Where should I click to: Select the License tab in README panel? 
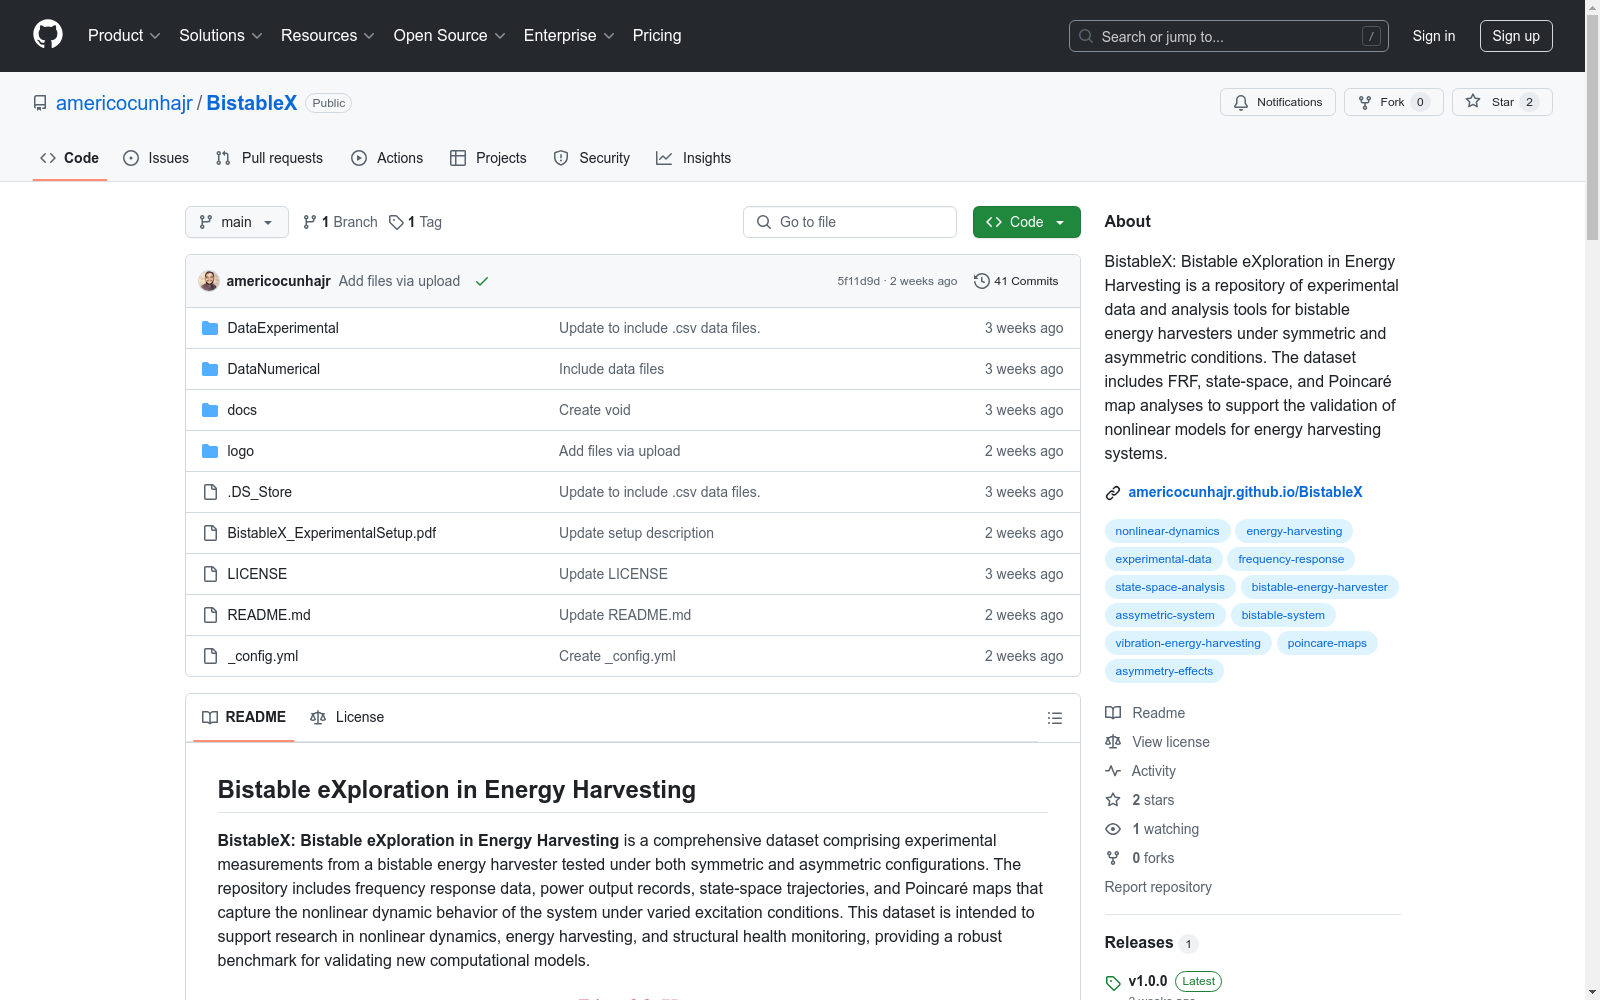click(347, 717)
